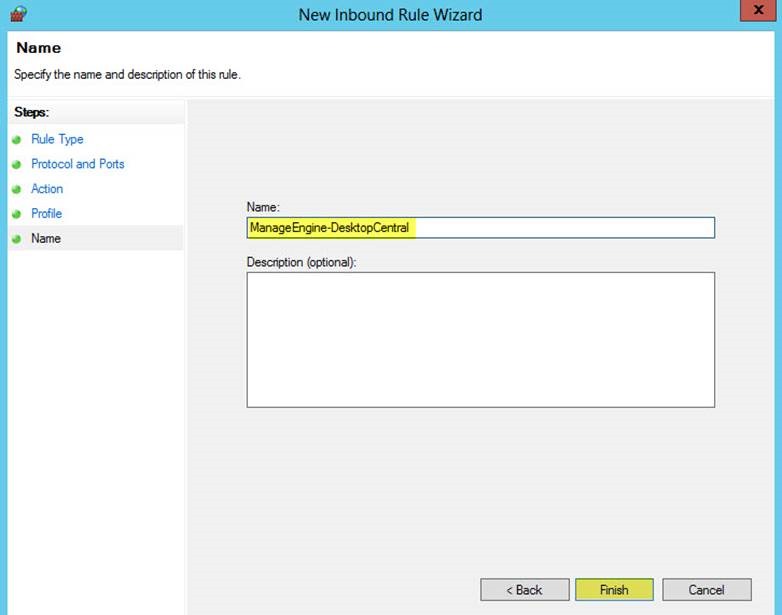Click the Name field containing ManageEngine-DesktopCentral
Screen dimensions: 782x615
click(481, 227)
